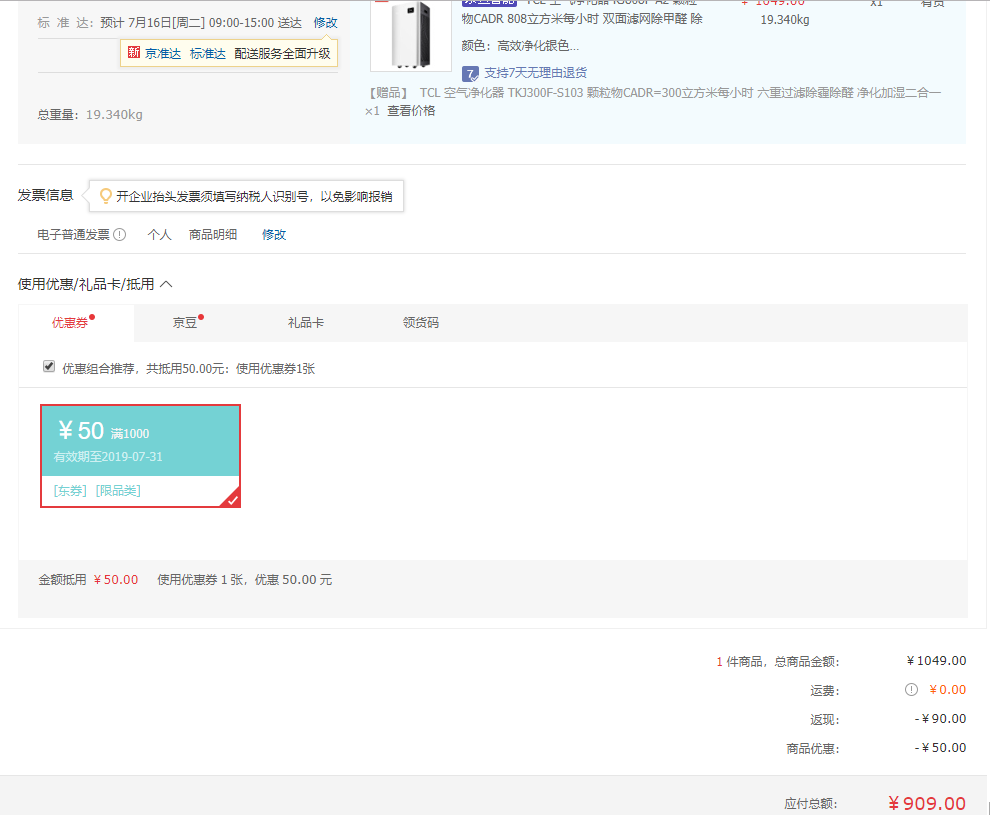Collapse the 使用优惠/礼品卡/抵用 section
This screenshot has width=990, height=815.
click(x=166, y=284)
